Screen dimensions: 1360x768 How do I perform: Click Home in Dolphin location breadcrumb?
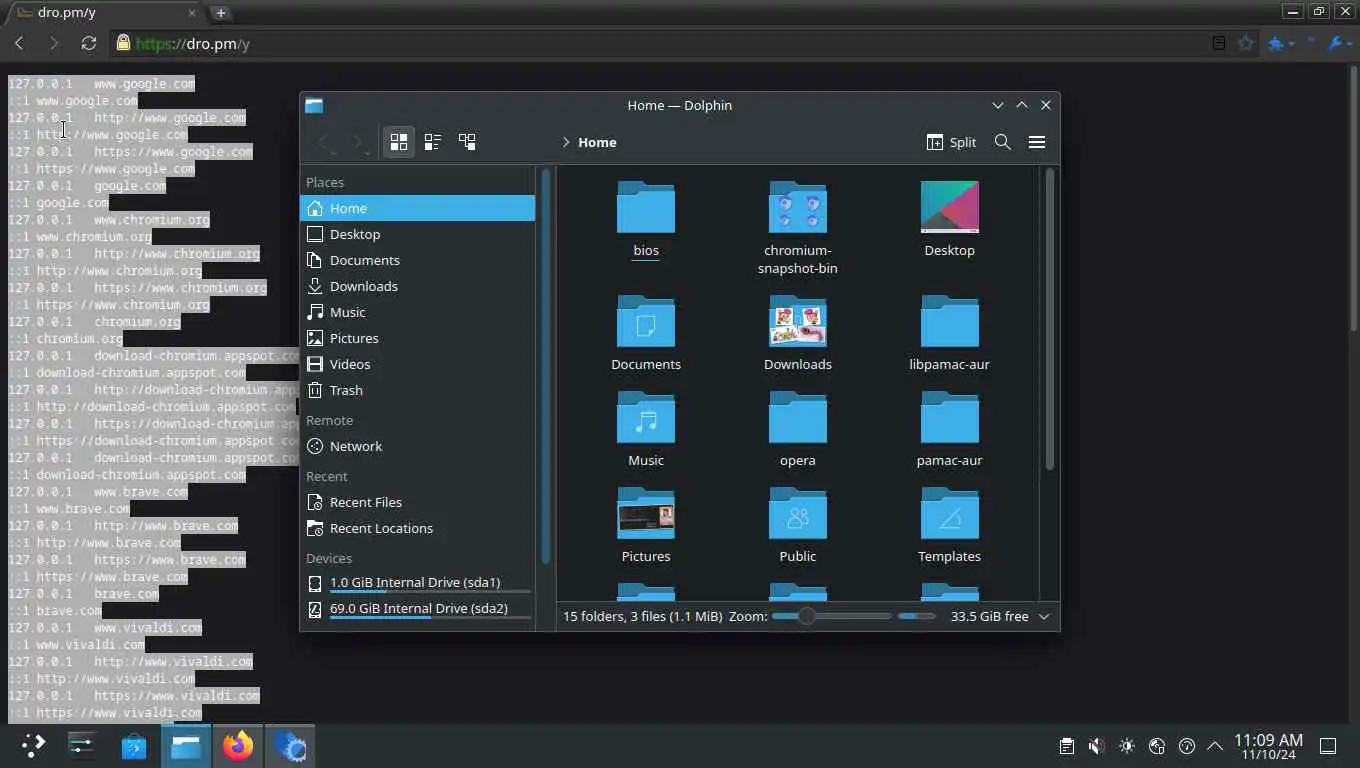coord(597,142)
